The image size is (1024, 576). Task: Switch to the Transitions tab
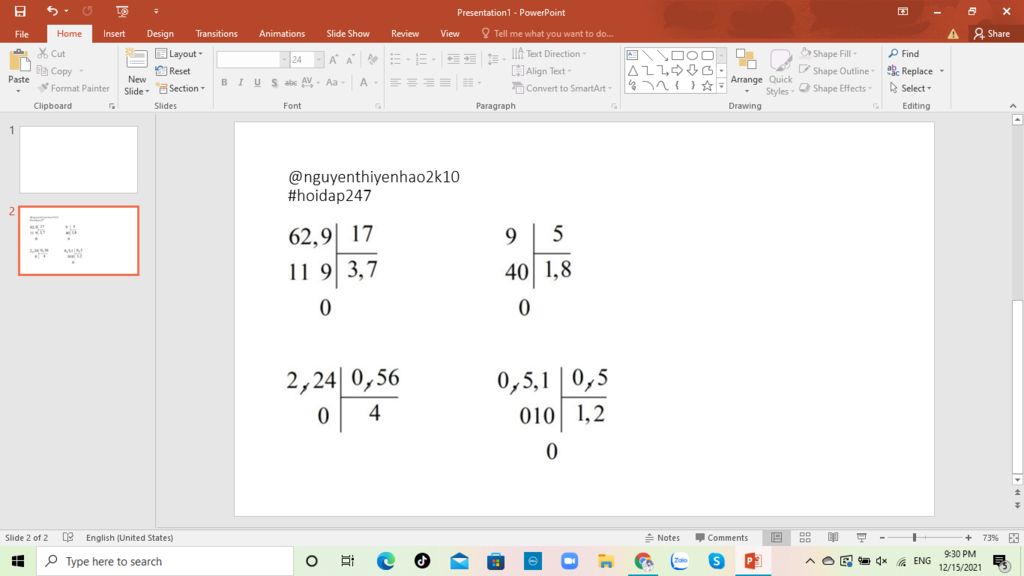(216, 33)
